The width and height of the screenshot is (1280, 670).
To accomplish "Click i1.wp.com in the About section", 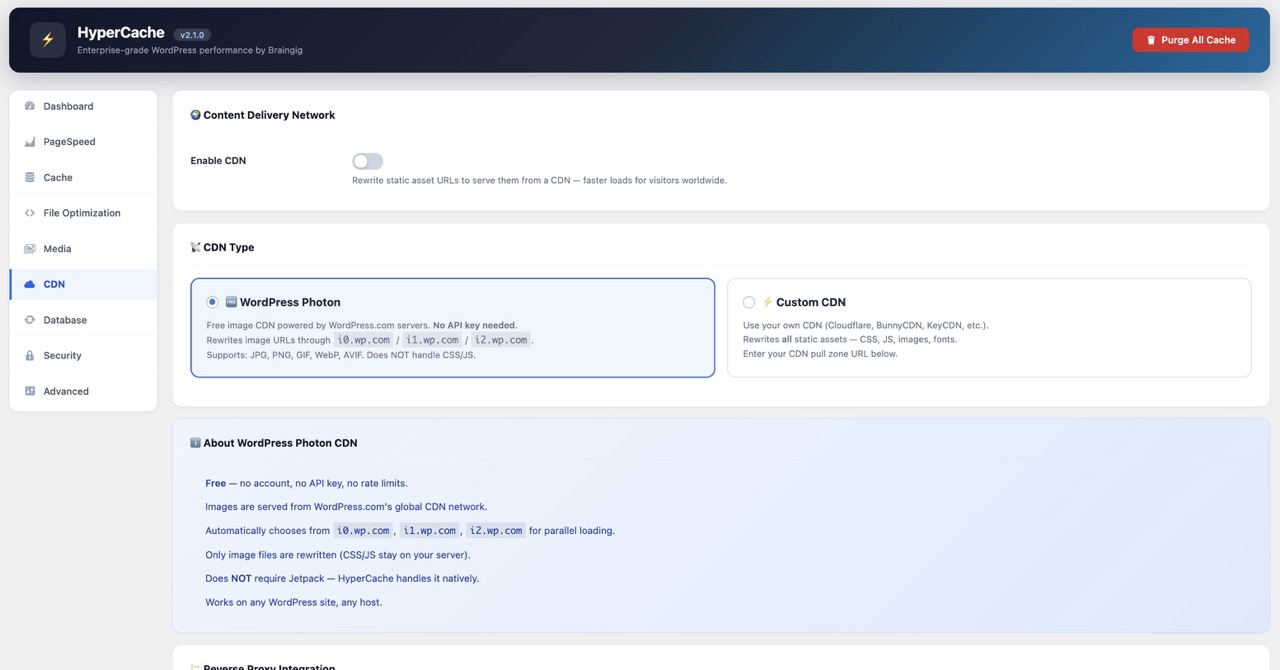I will point(429,531).
